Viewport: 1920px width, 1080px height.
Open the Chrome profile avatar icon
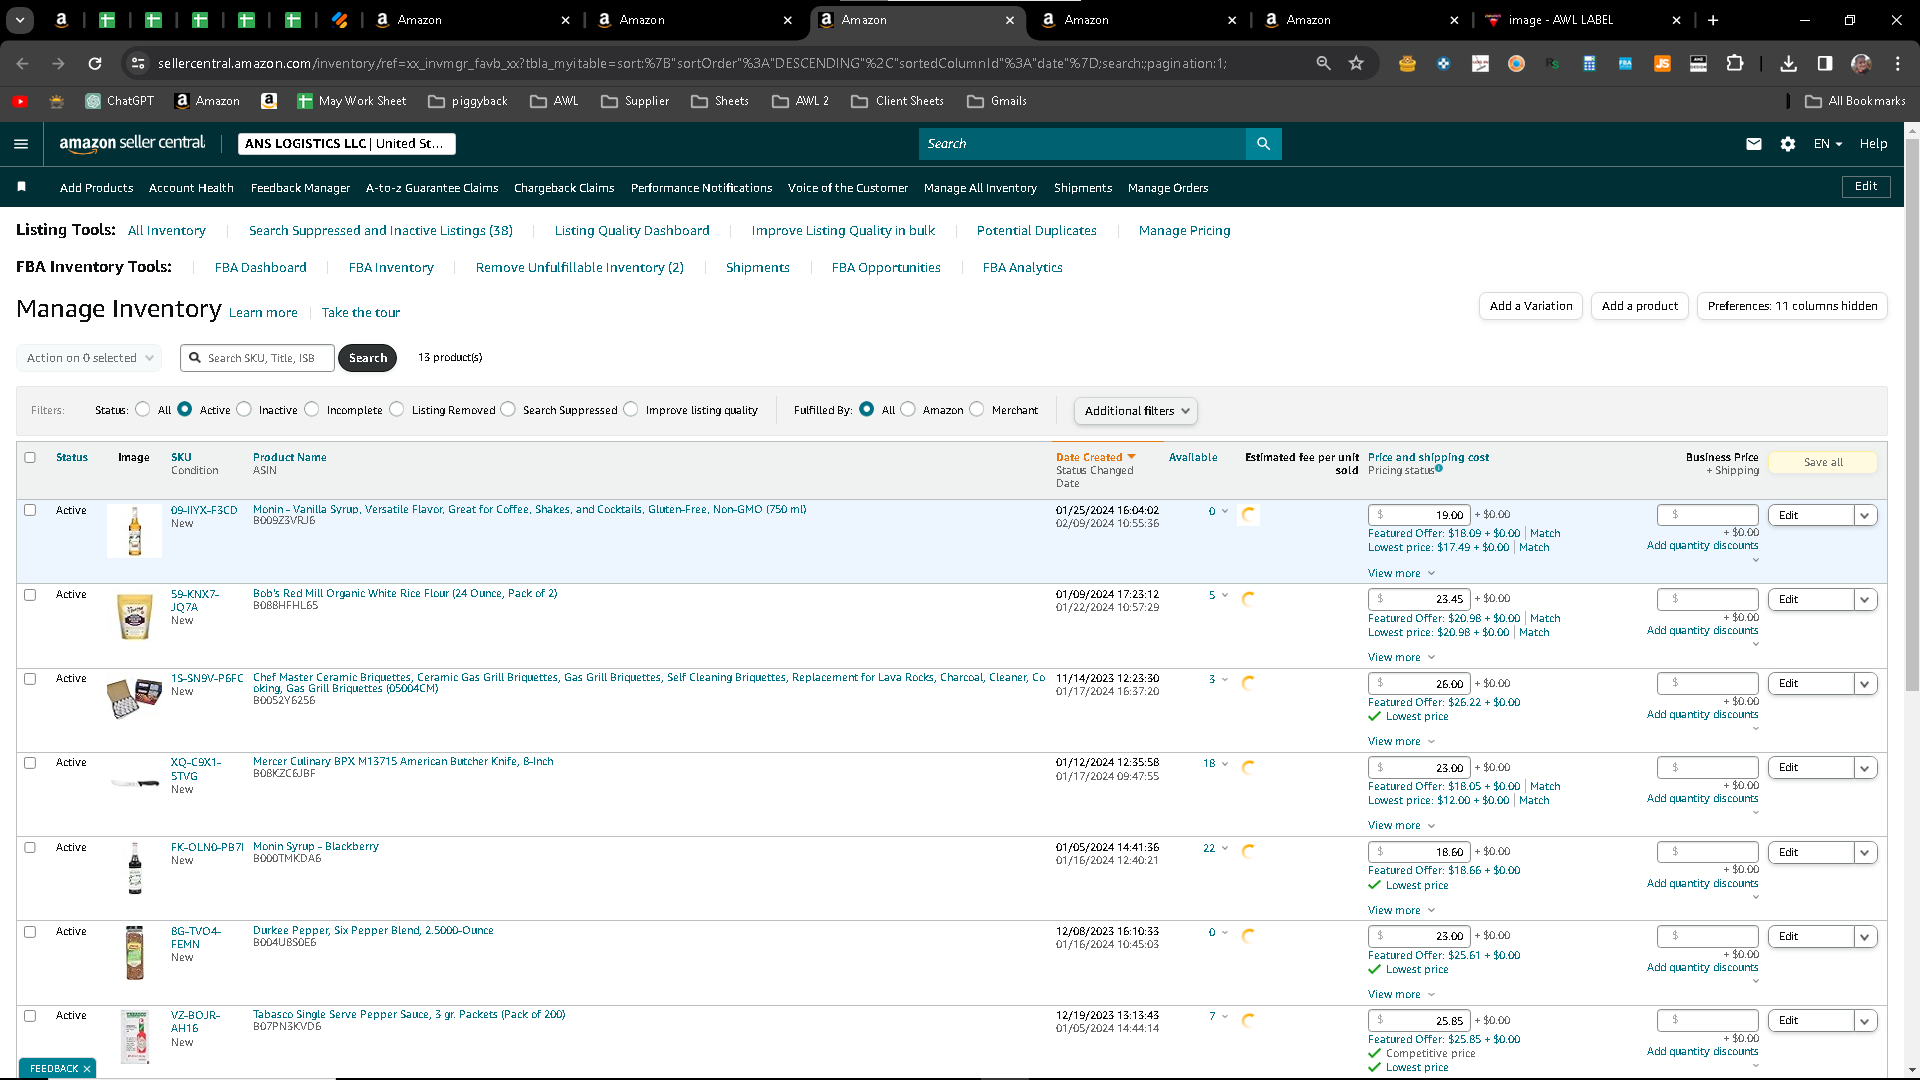[x=1861, y=63]
